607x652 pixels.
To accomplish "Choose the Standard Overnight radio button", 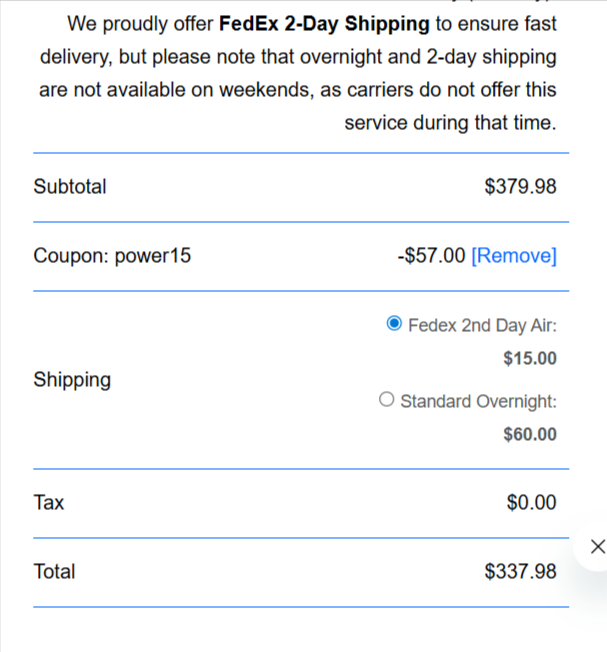I will coord(387,401).
